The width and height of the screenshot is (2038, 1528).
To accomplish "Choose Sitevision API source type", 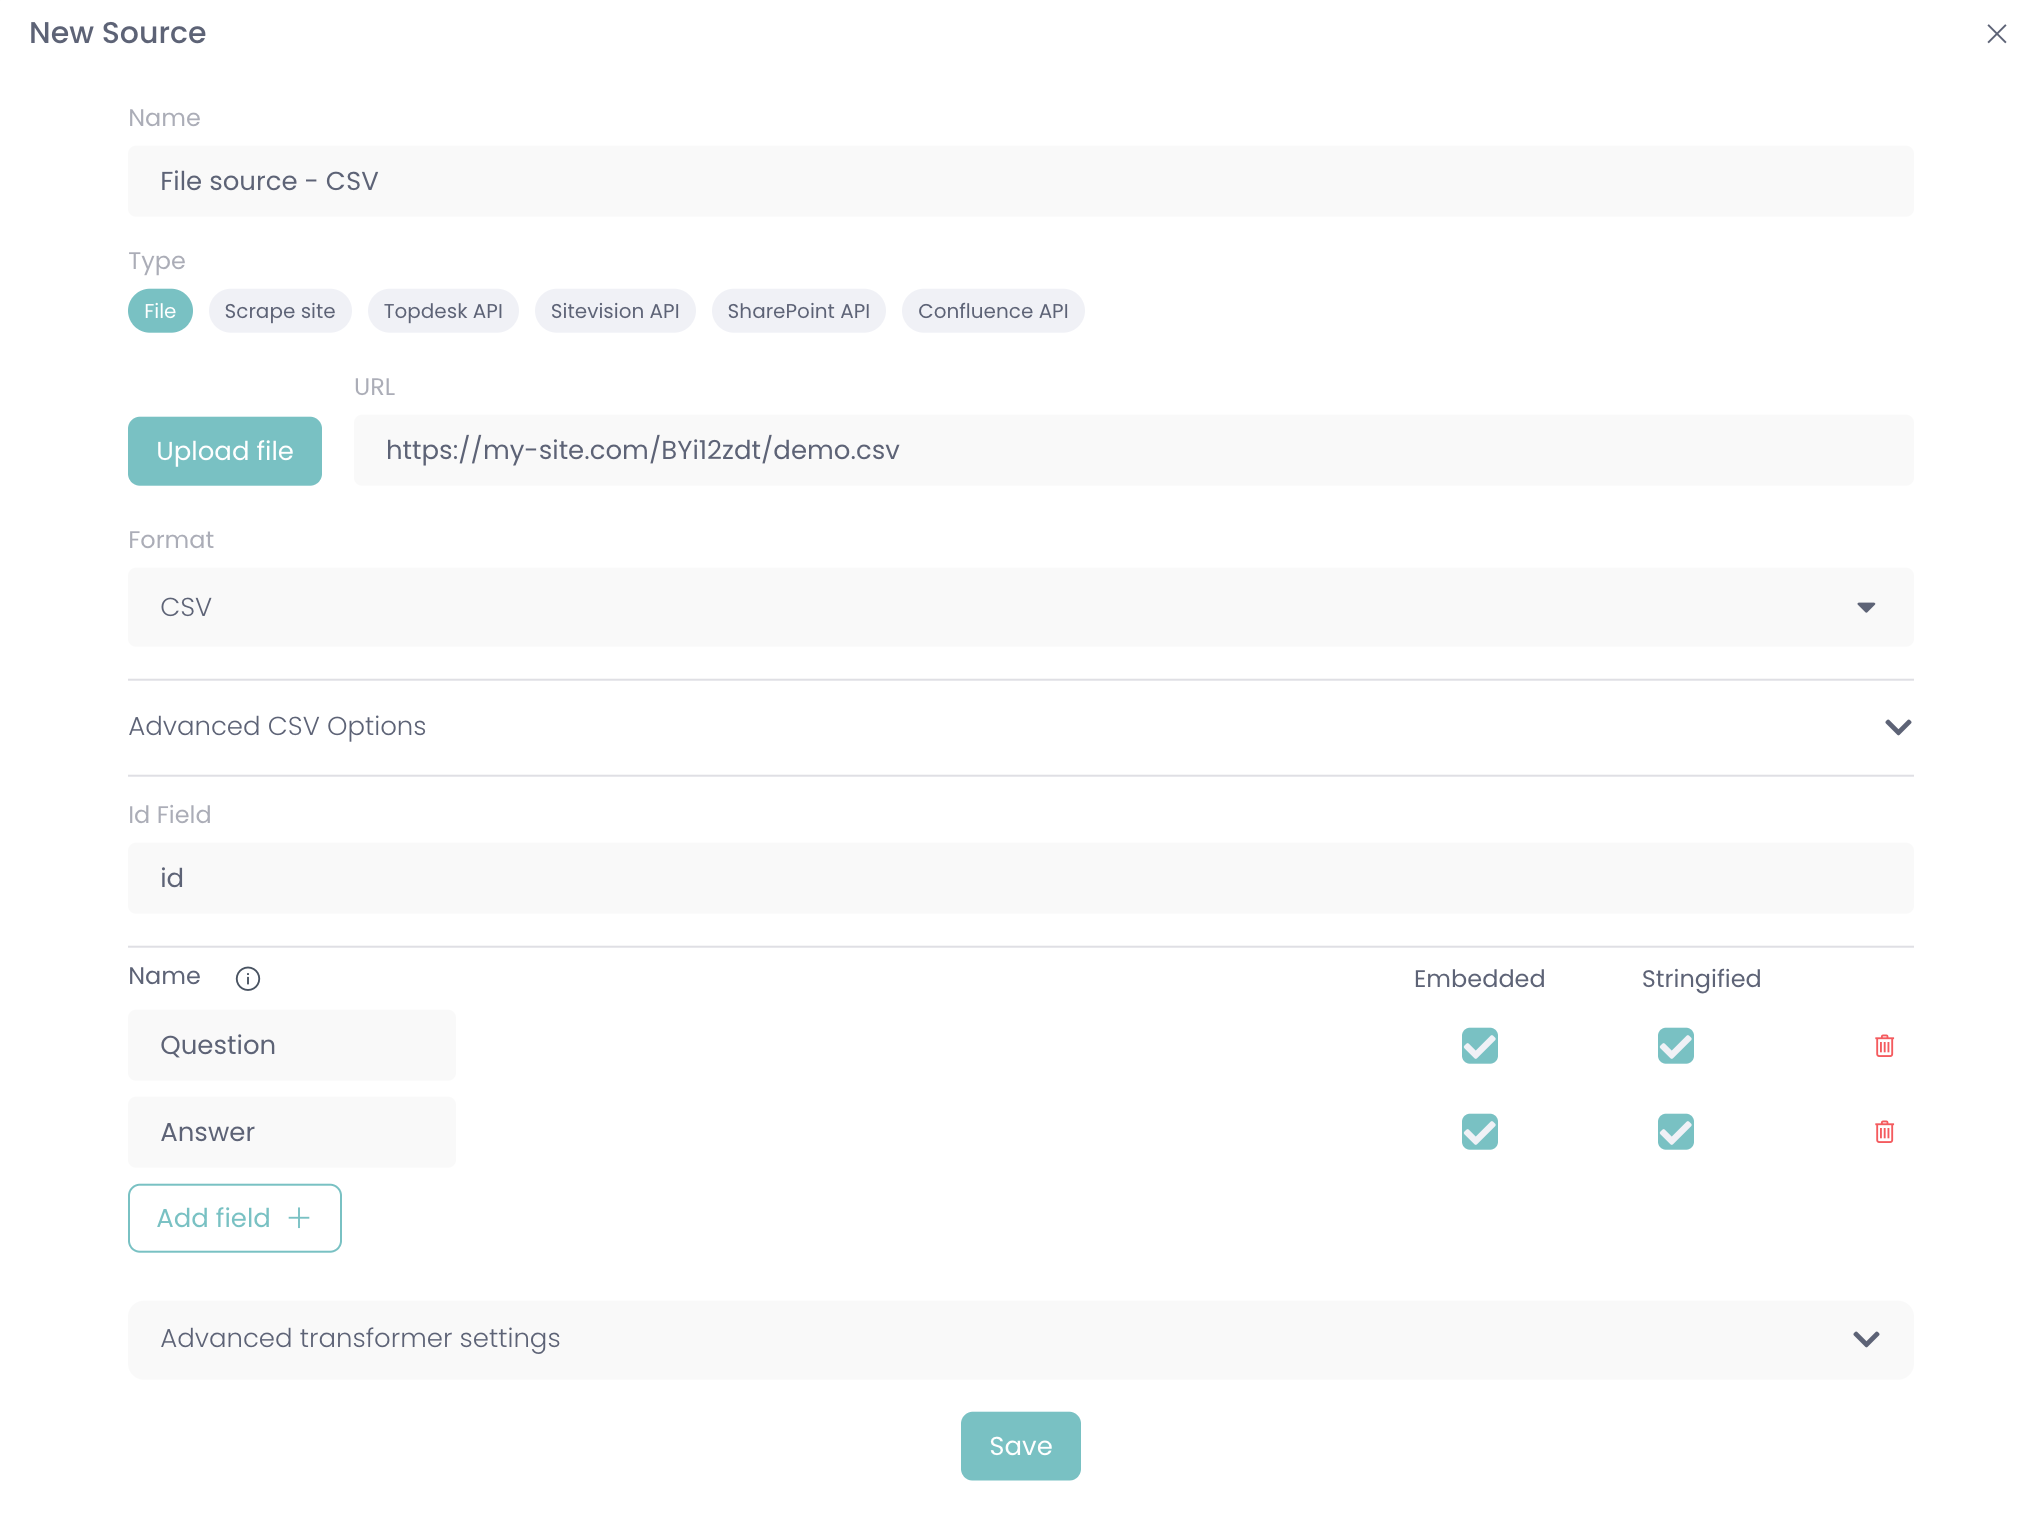I will [x=615, y=311].
